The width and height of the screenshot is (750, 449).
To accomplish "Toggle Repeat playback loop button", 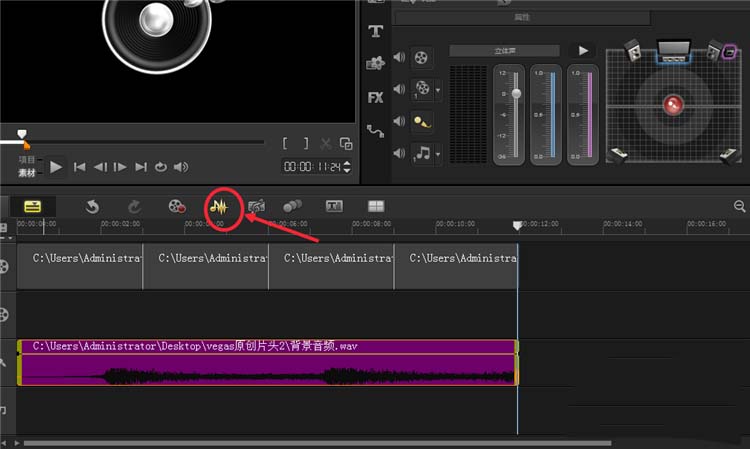I will tap(161, 167).
